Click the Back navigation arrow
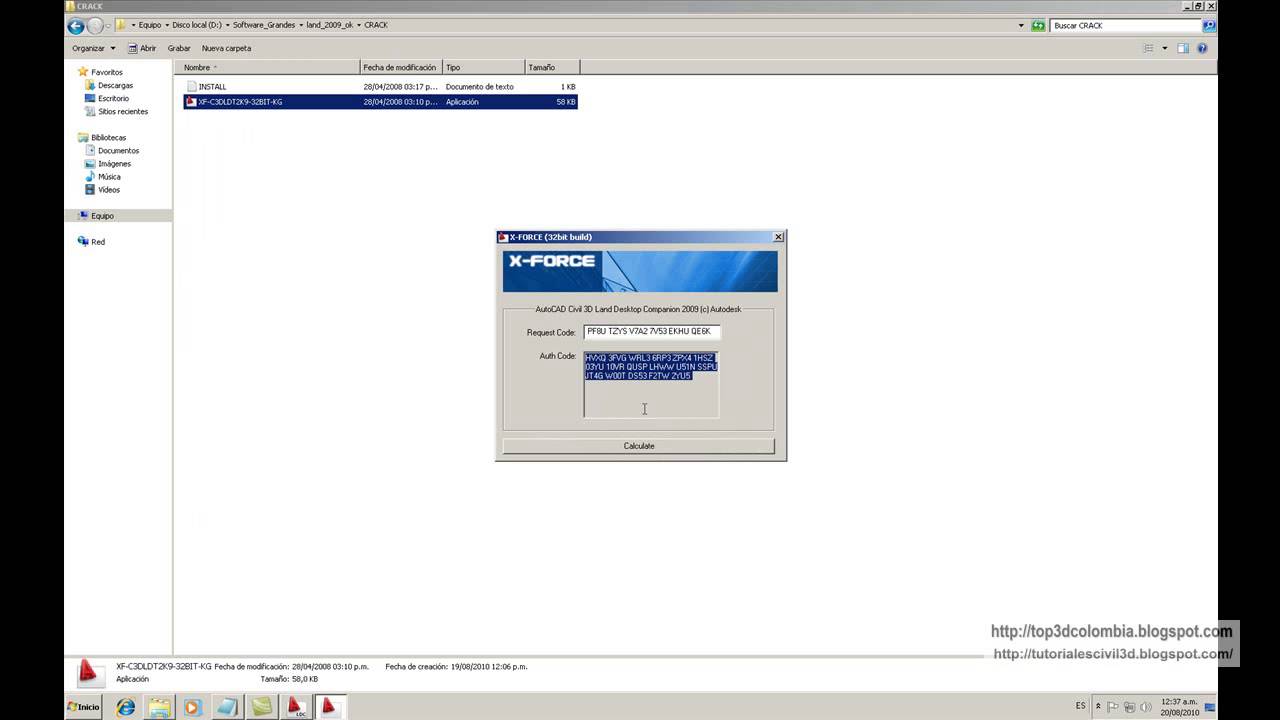 (x=75, y=26)
